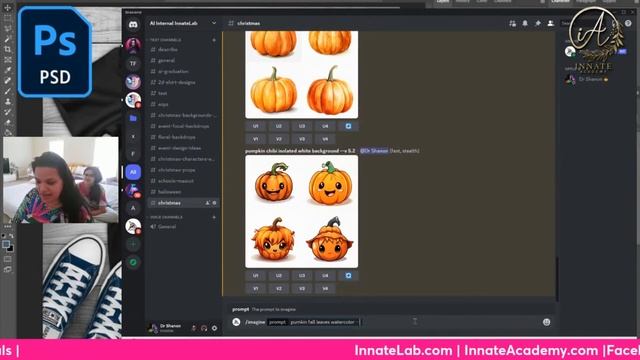Viewport: 640px width, 360px height.
Task: Select Photoshop Crop tool
Action: coord(7,49)
